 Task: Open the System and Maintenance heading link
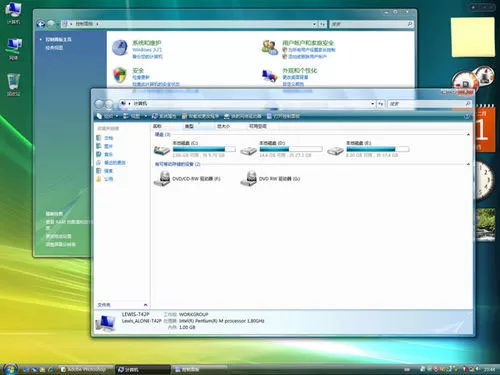point(147,43)
